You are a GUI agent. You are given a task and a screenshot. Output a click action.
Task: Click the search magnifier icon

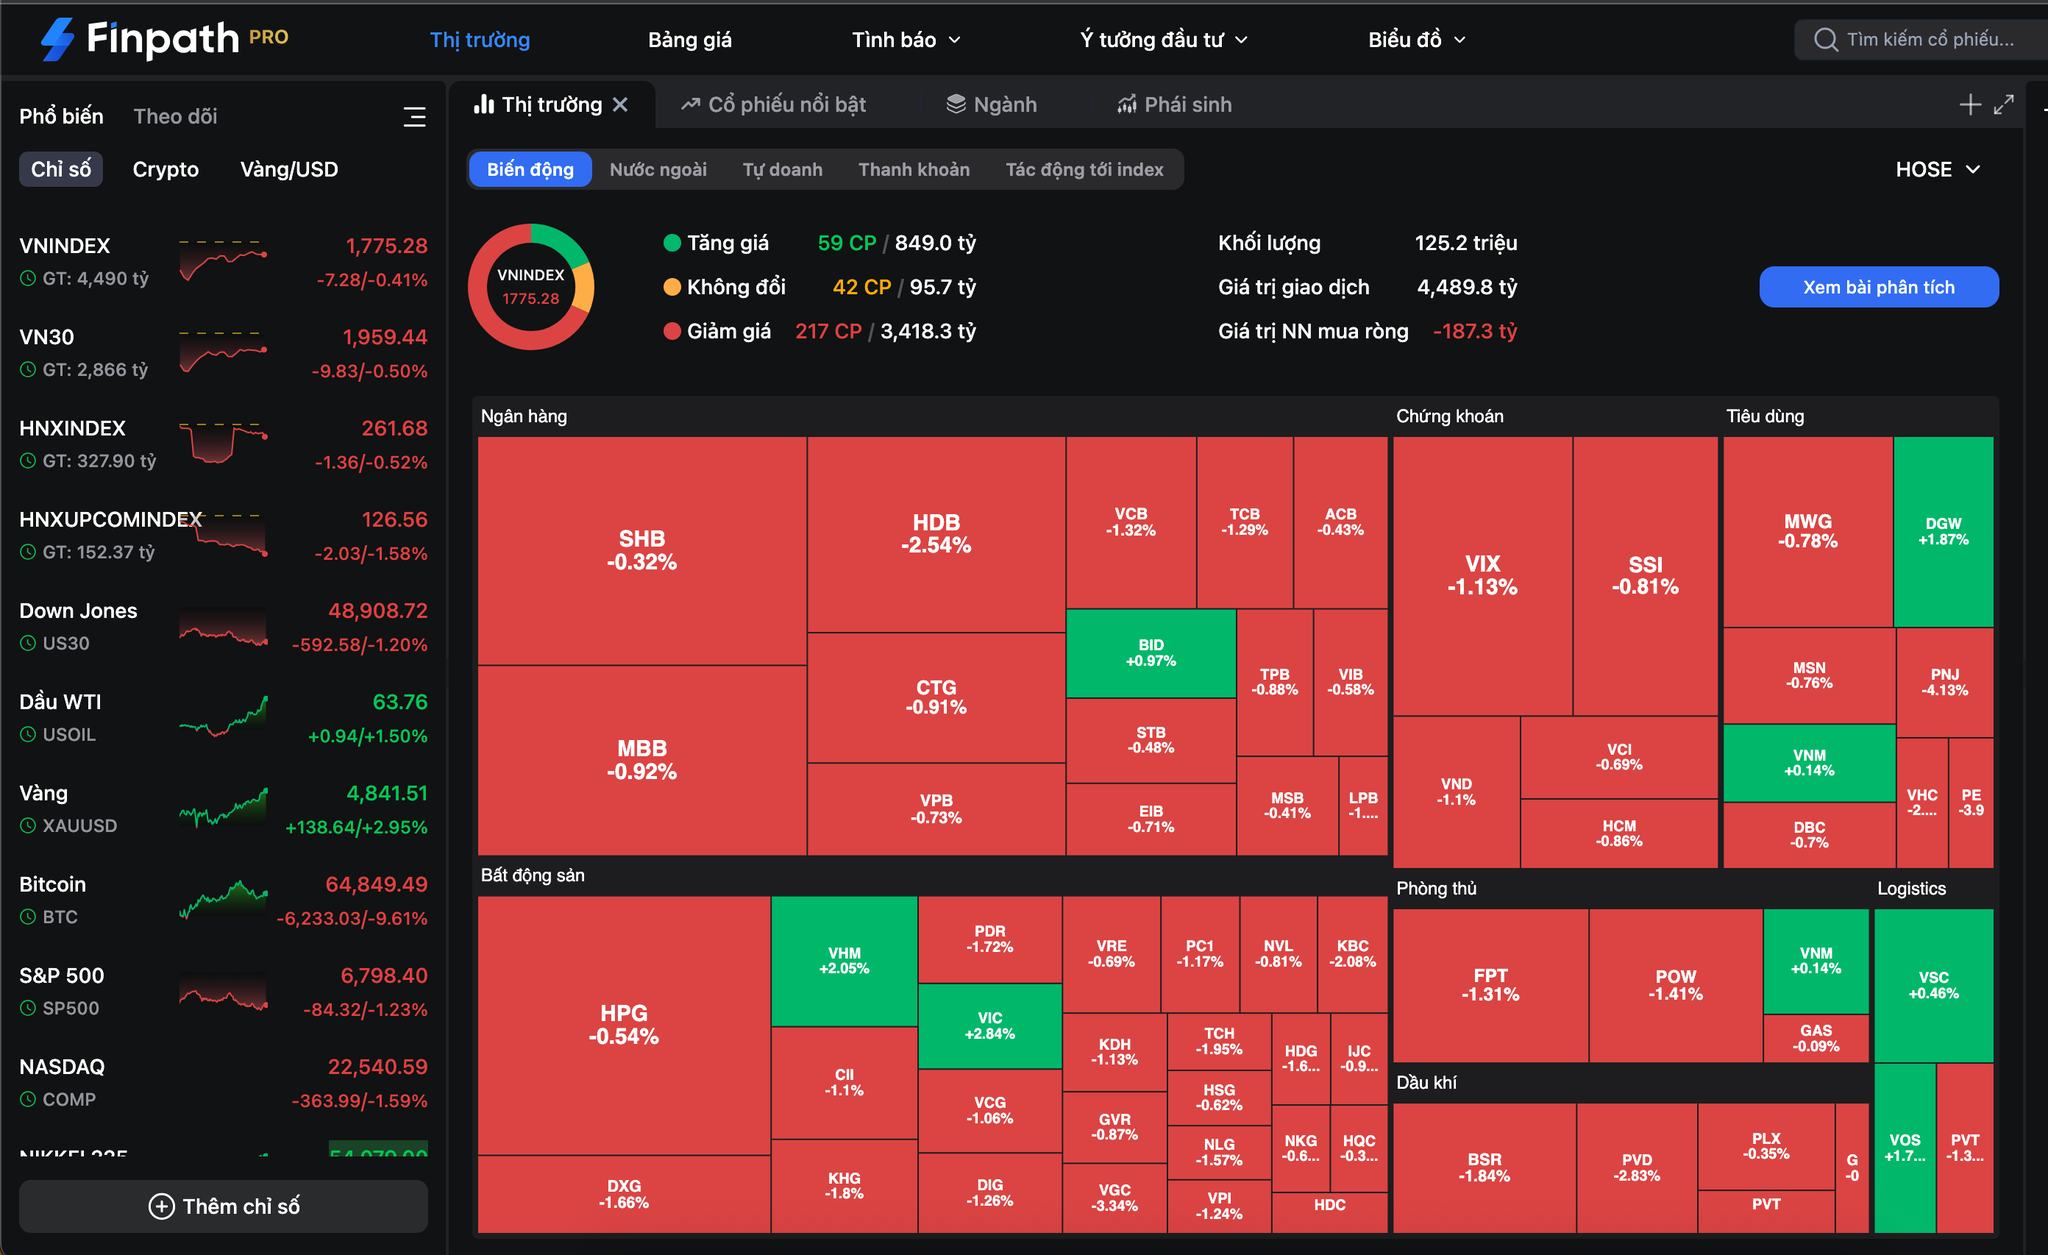1825,40
